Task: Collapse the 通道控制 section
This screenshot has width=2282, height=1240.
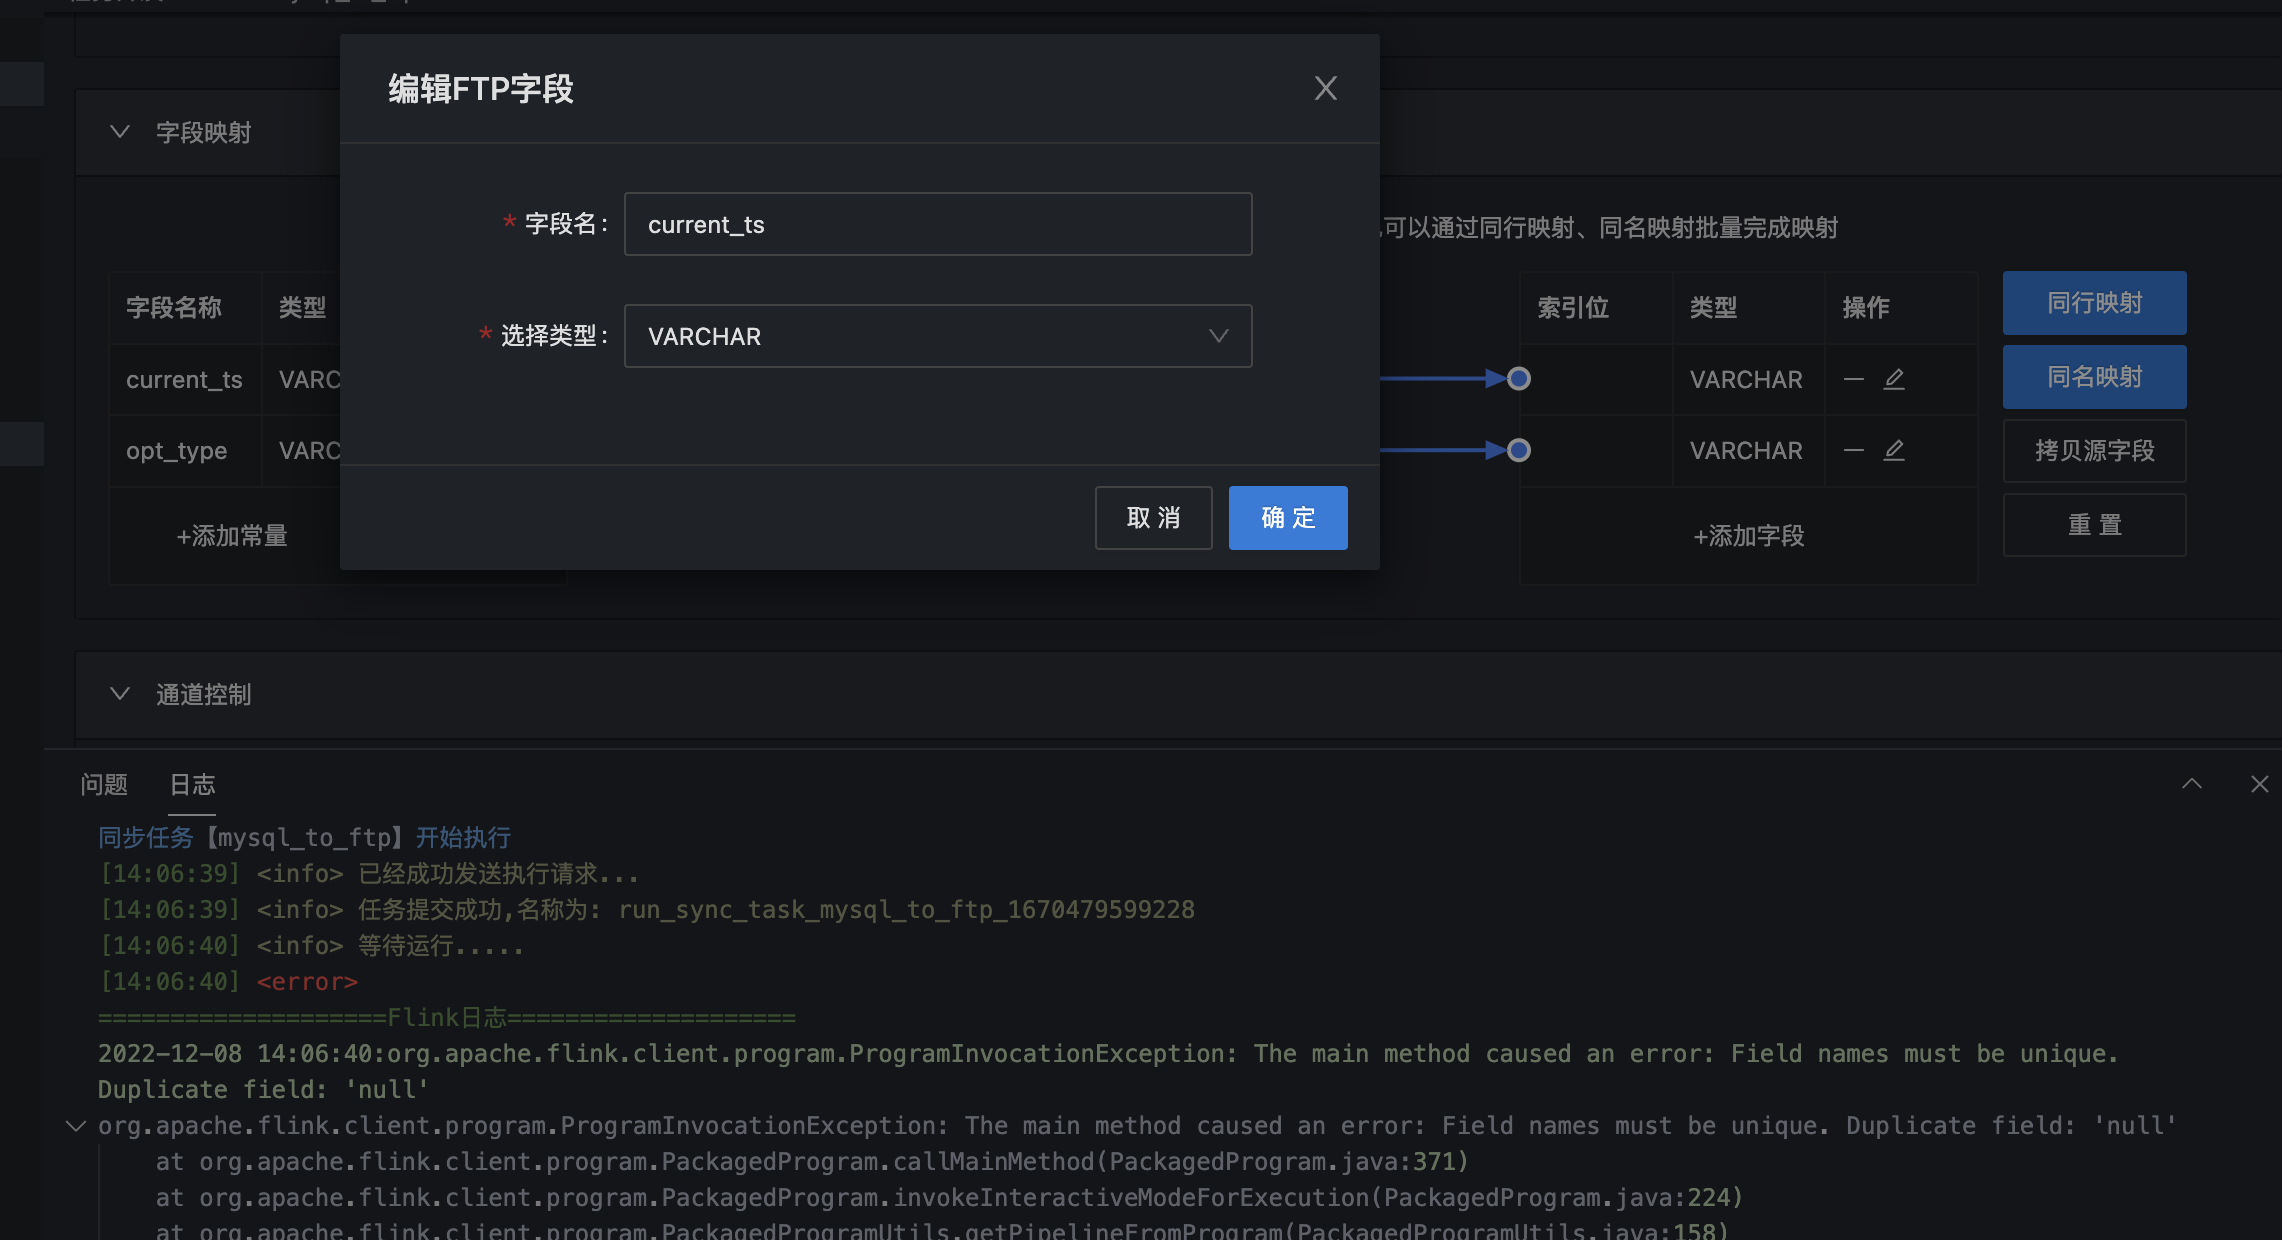Action: (120, 694)
